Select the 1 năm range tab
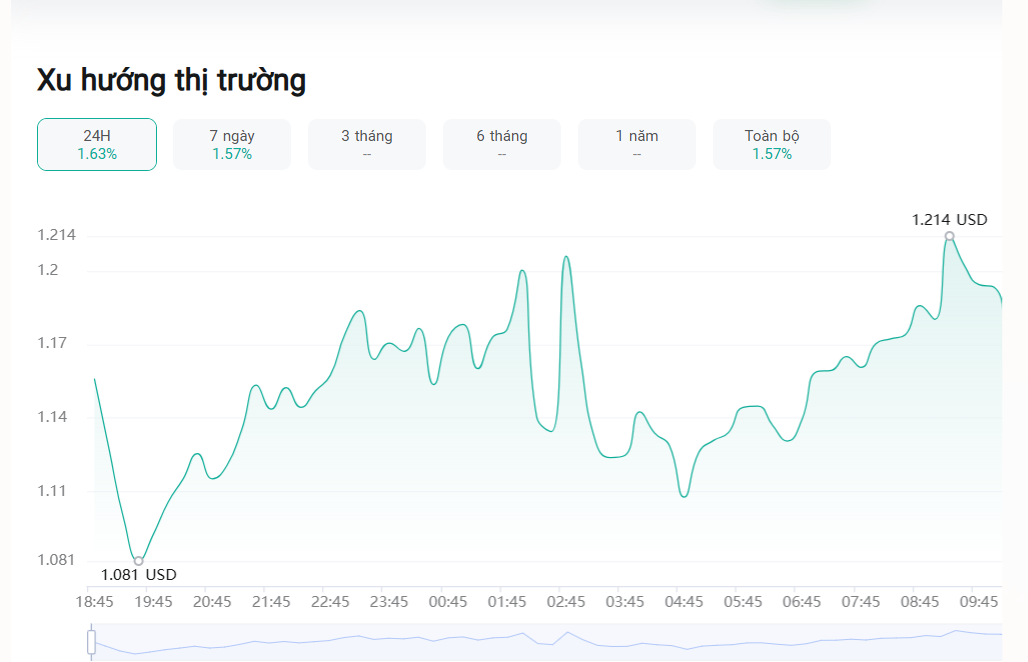Image resolution: width=1028 pixels, height=662 pixels. 637,144
